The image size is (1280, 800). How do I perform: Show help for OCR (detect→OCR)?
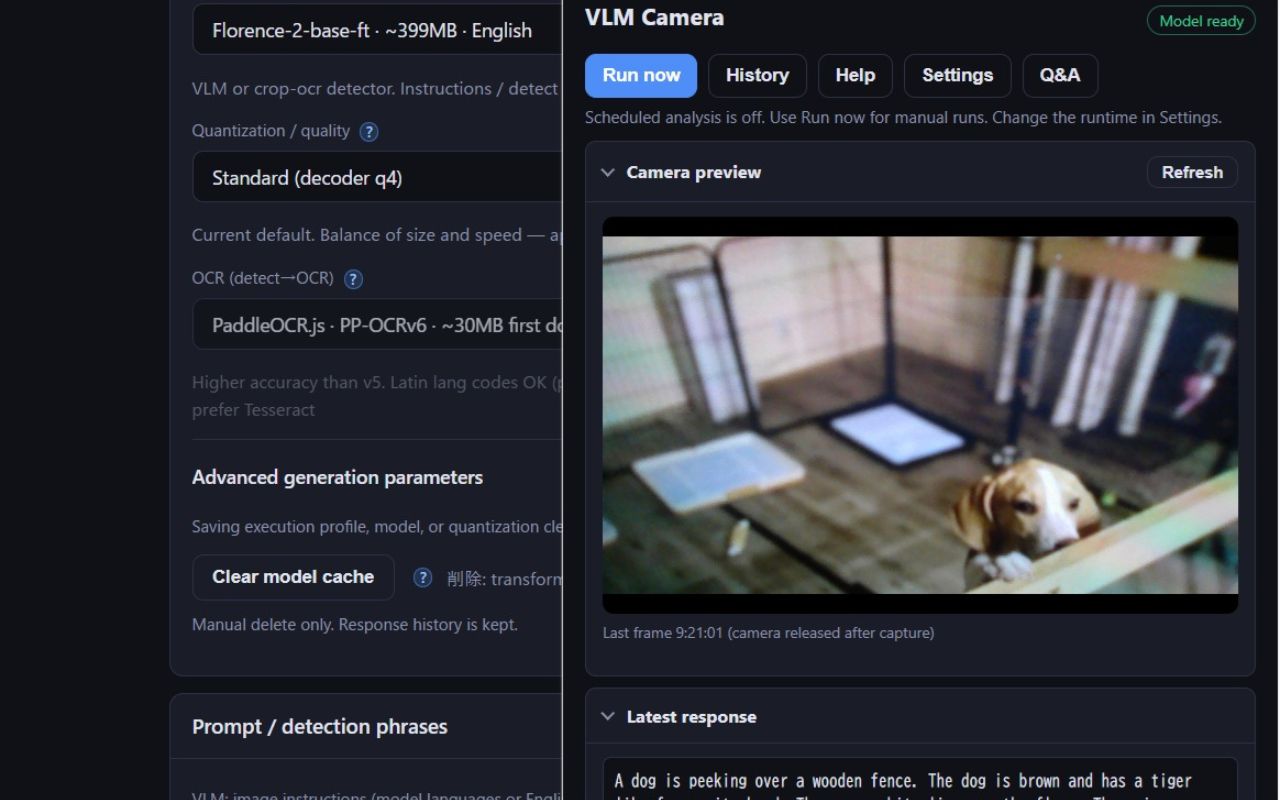tap(353, 279)
